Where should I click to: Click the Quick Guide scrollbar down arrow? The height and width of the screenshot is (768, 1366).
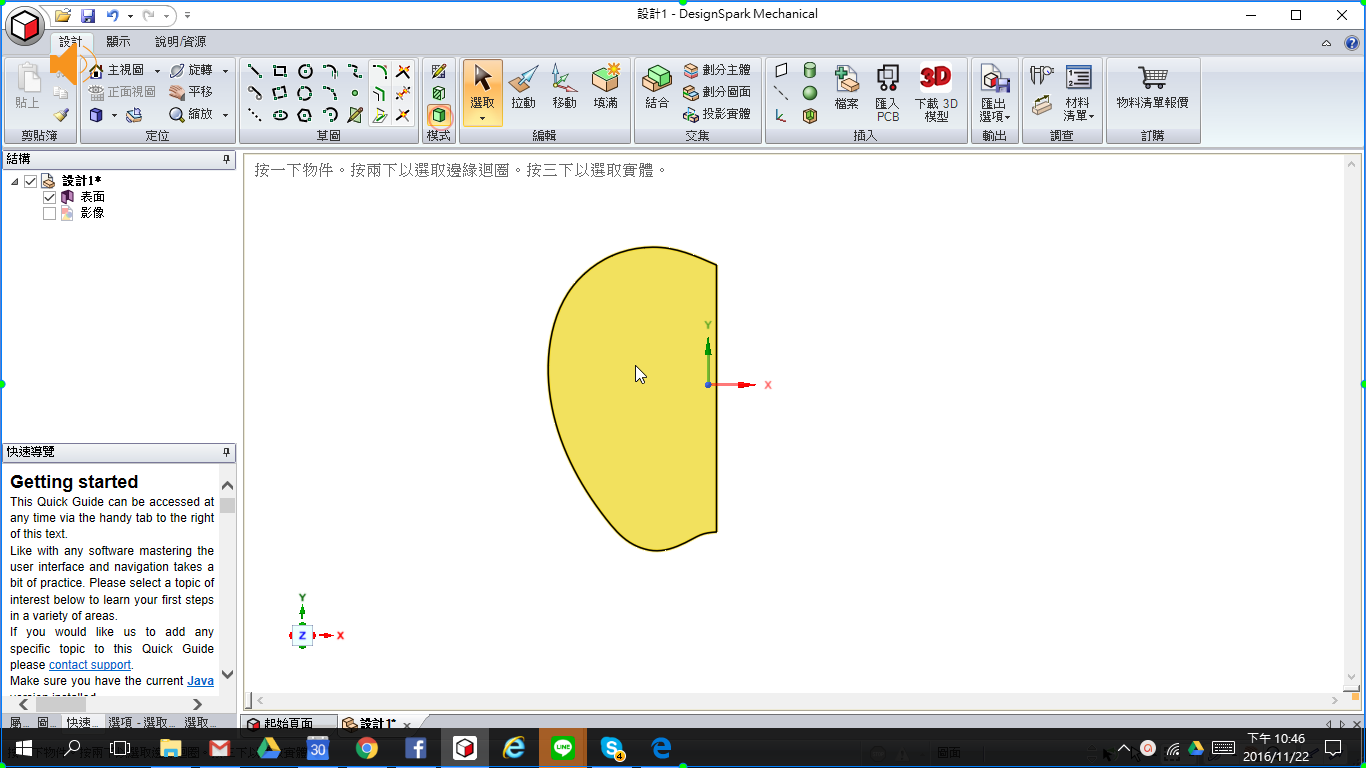[x=227, y=674]
